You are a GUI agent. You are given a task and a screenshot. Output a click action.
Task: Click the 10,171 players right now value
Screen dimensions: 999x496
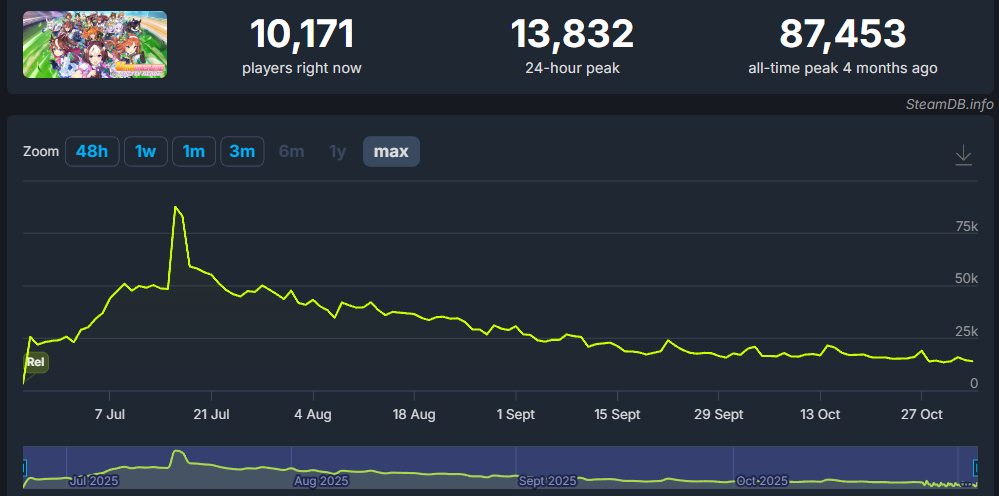click(x=302, y=34)
